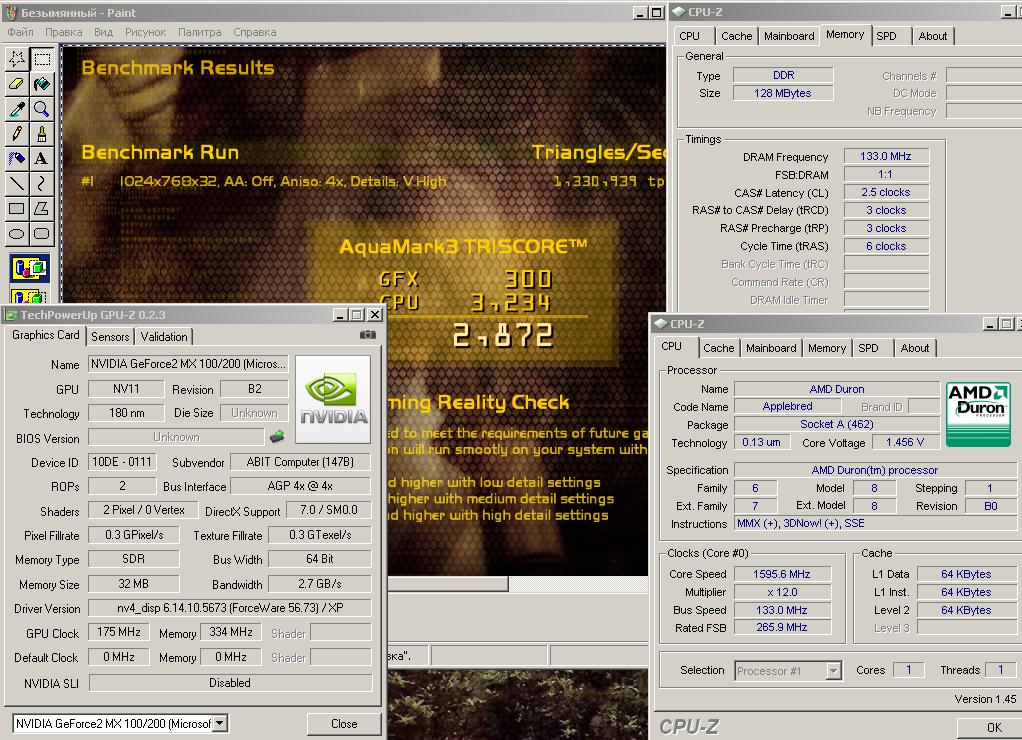Open the Рисунок menu in Paint

click(145, 32)
